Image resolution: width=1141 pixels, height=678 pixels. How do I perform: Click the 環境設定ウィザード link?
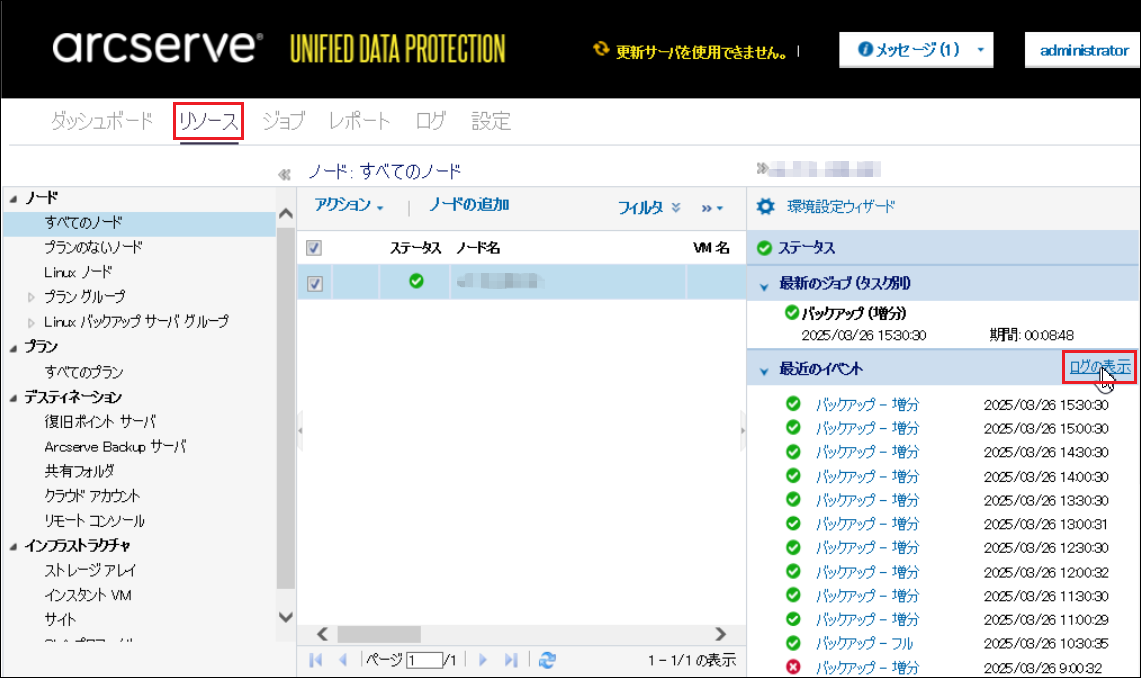pyautogui.click(x=840, y=207)
